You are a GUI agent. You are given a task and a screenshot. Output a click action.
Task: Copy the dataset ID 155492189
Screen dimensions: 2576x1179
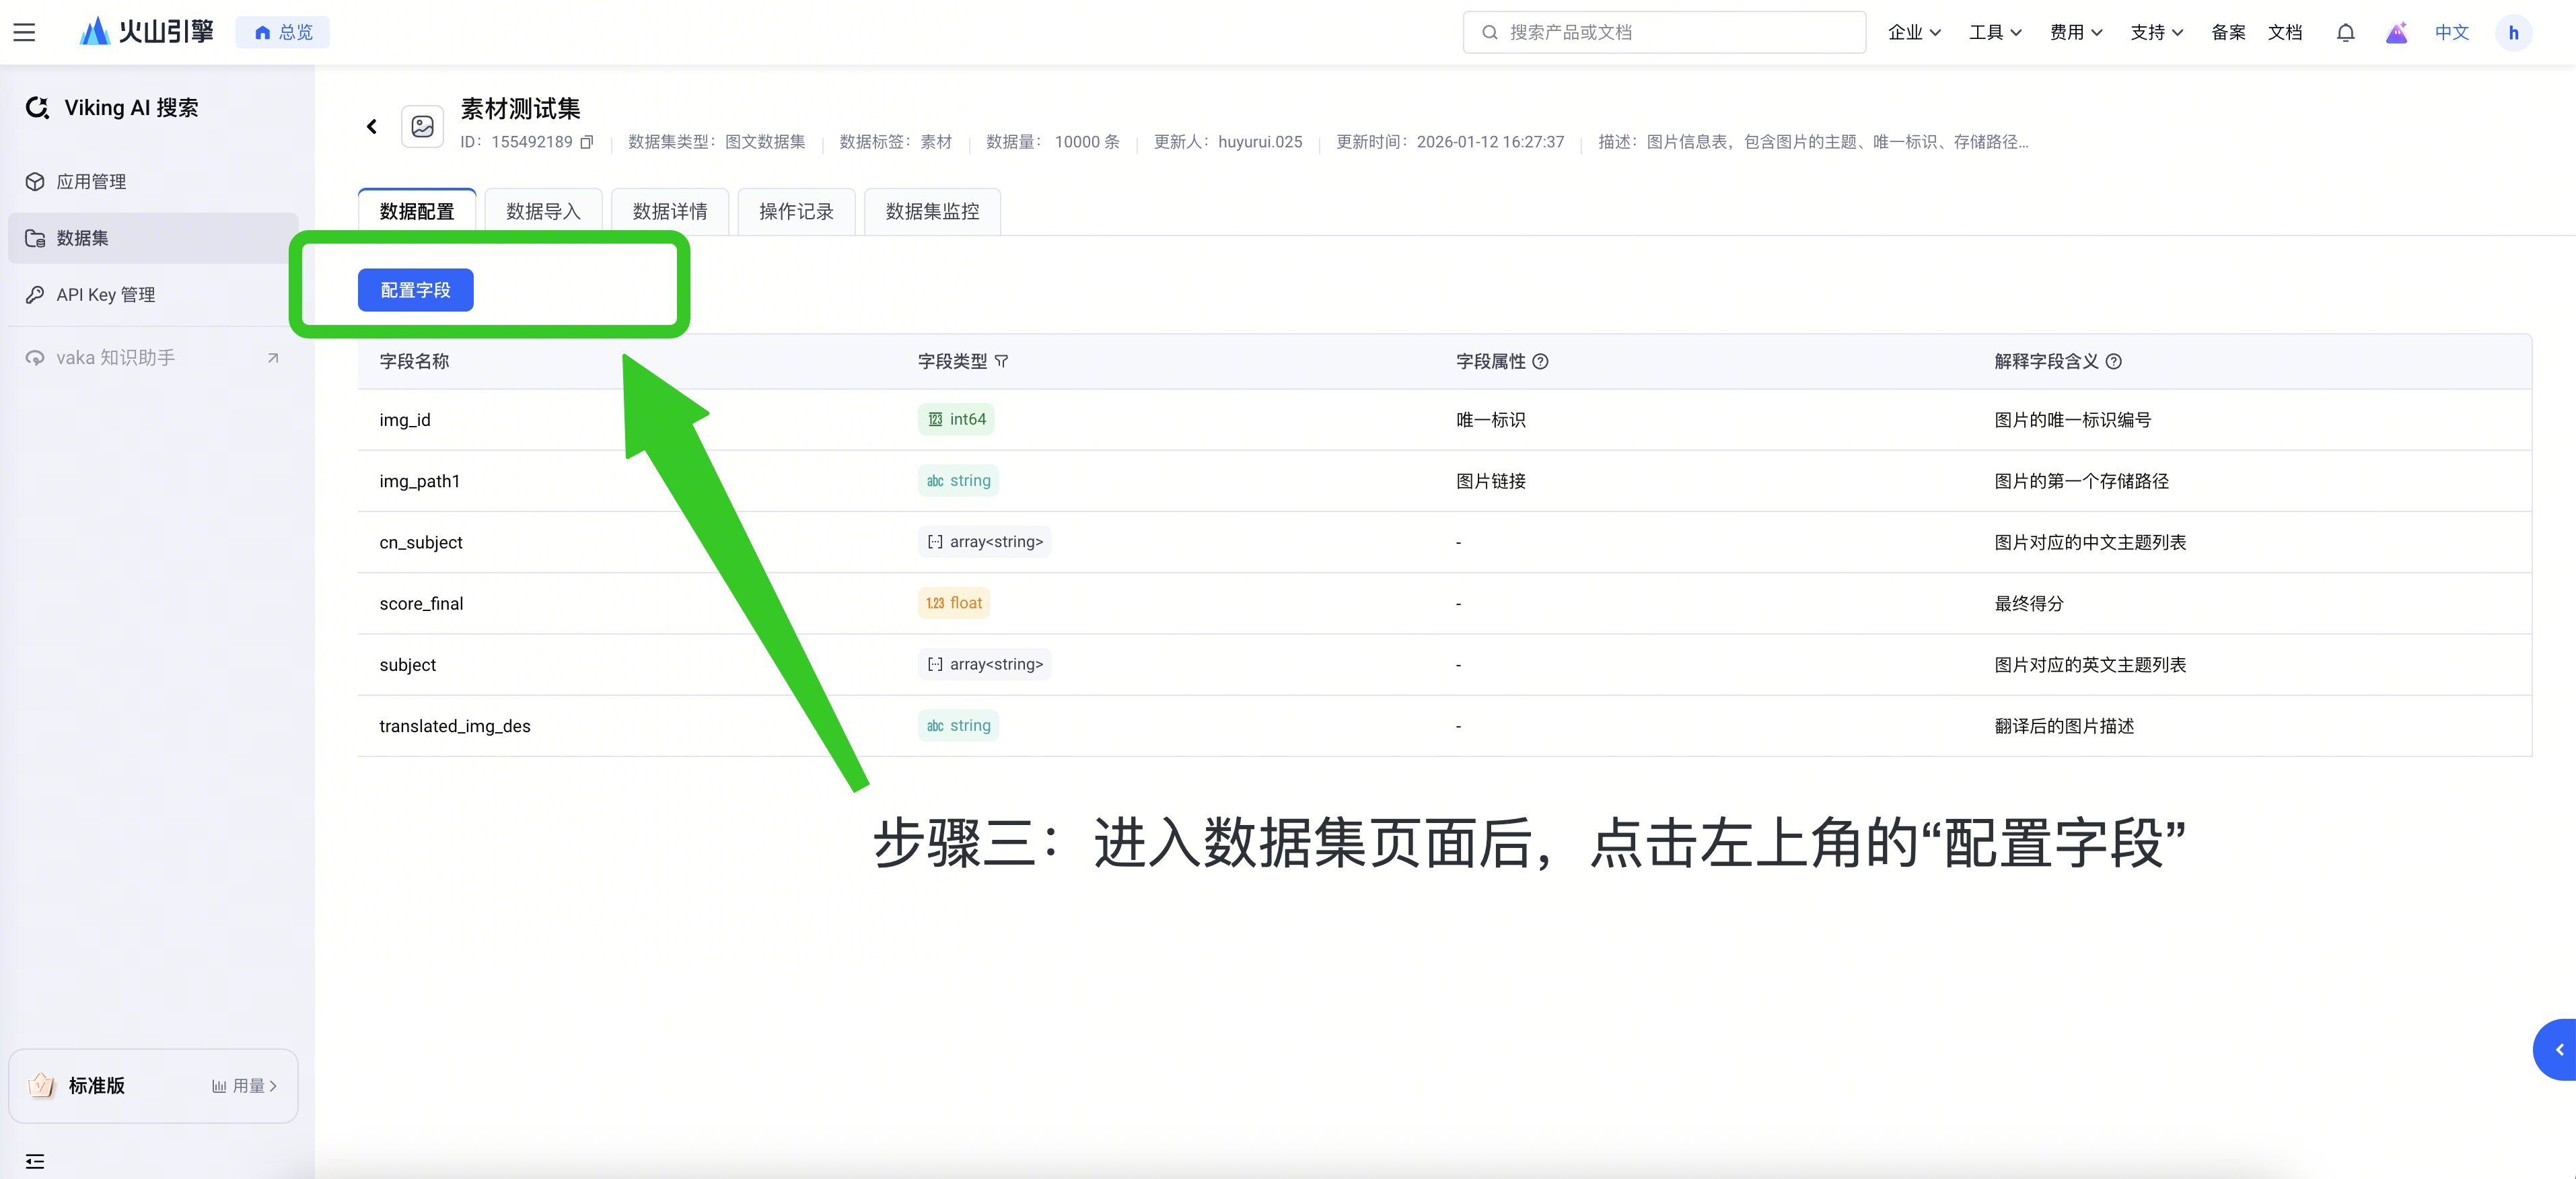click(x=587, y=142)
